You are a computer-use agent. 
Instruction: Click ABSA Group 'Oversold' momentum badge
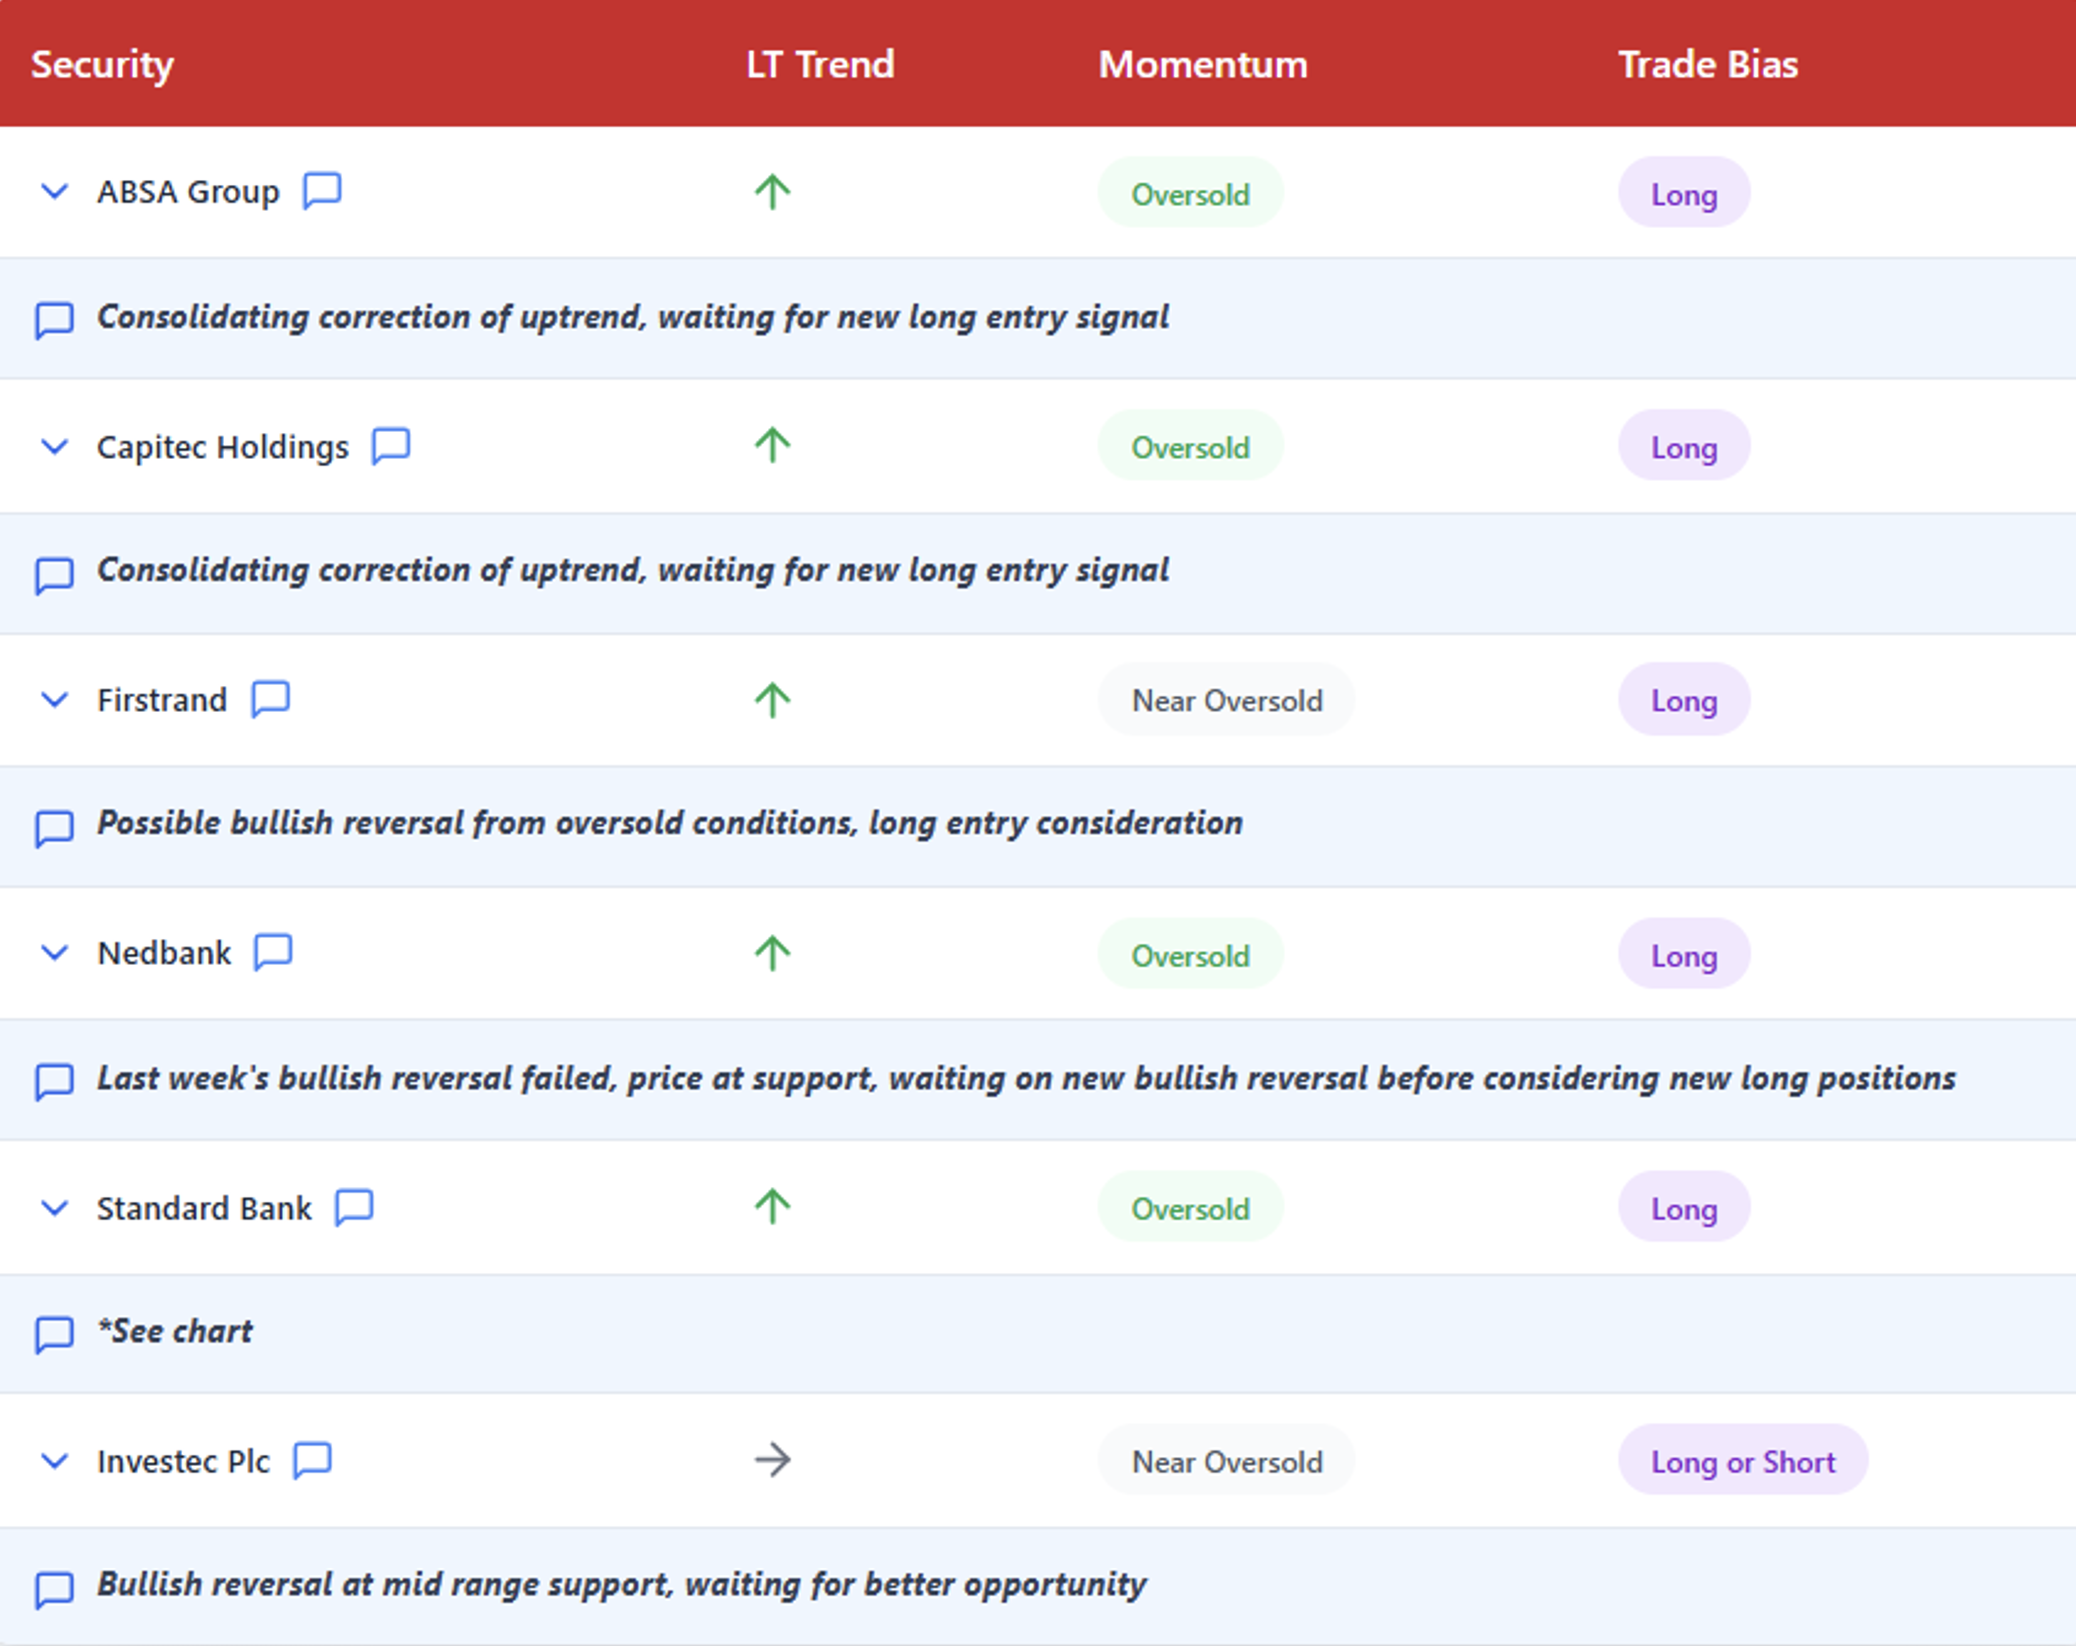click(x=1190, y=193)
